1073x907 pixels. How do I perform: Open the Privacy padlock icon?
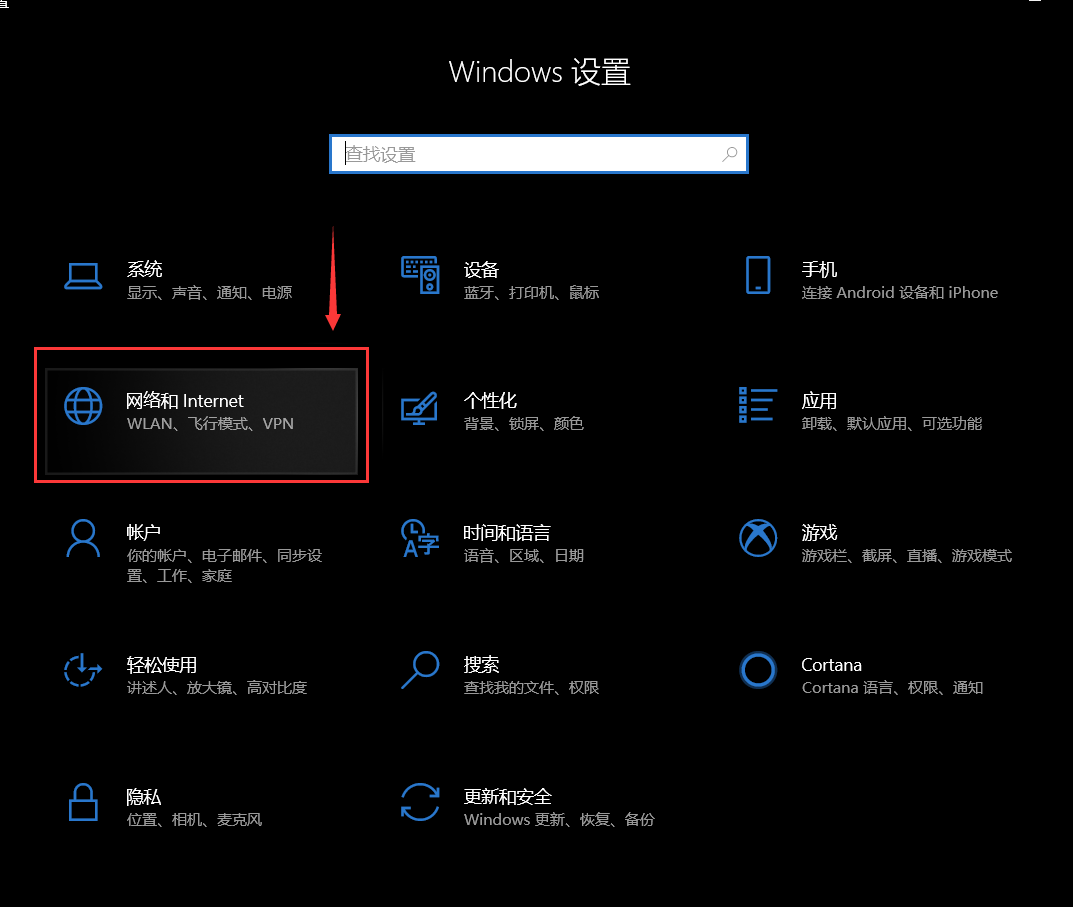coord(83,802)
